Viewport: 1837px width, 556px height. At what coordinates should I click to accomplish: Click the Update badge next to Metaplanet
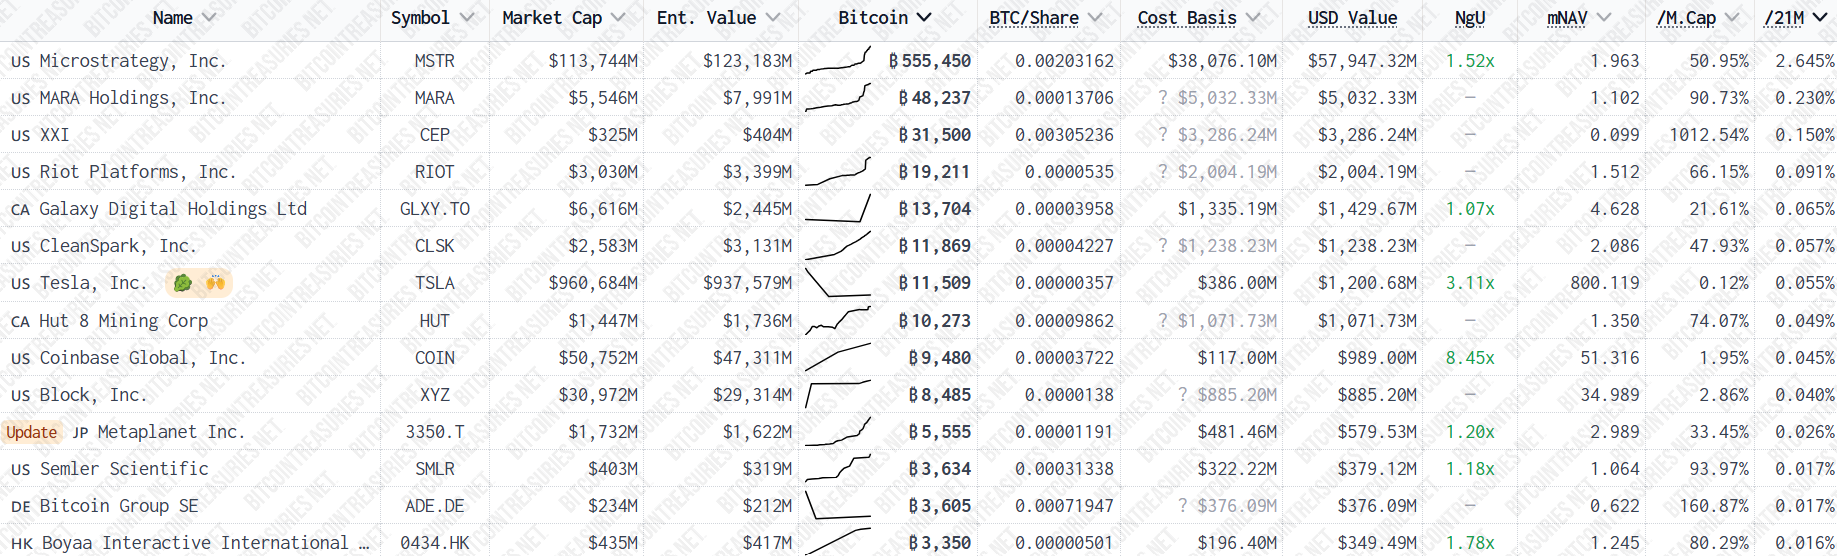[32, 432]
